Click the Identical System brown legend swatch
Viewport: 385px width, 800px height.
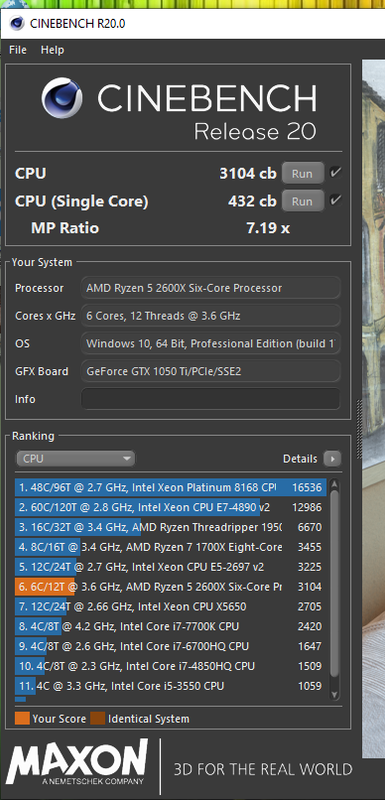tap(97, 719)
